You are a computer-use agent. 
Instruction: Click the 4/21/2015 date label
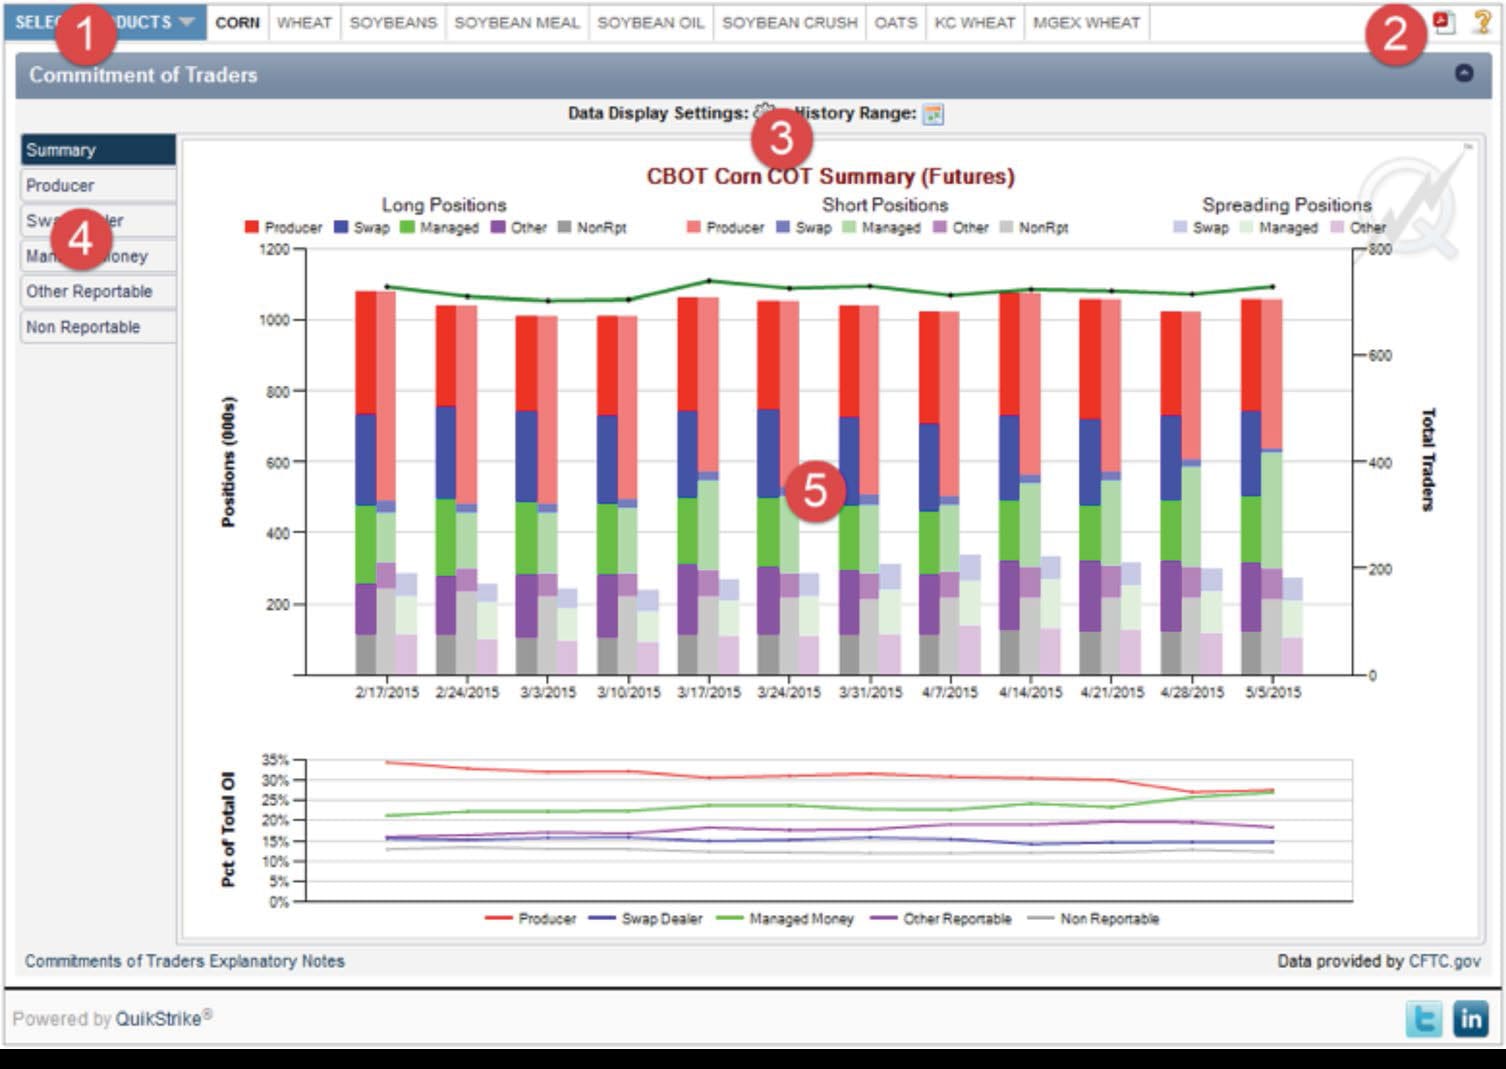1112,692
